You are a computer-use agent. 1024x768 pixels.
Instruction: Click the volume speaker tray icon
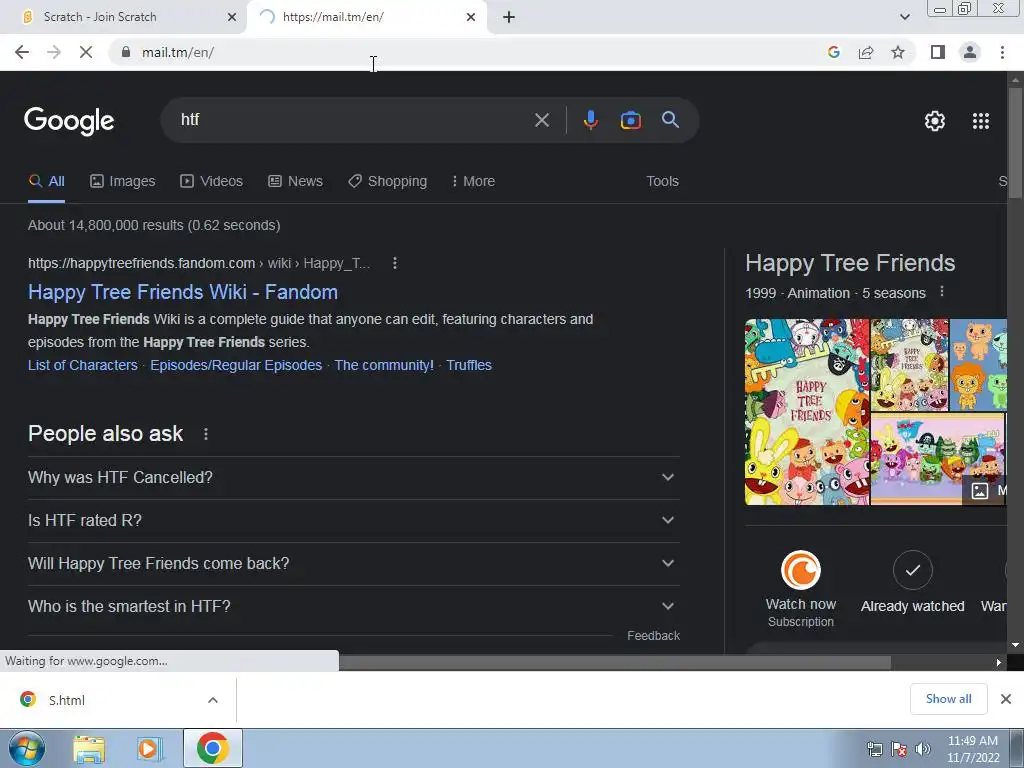coord(923,749)
